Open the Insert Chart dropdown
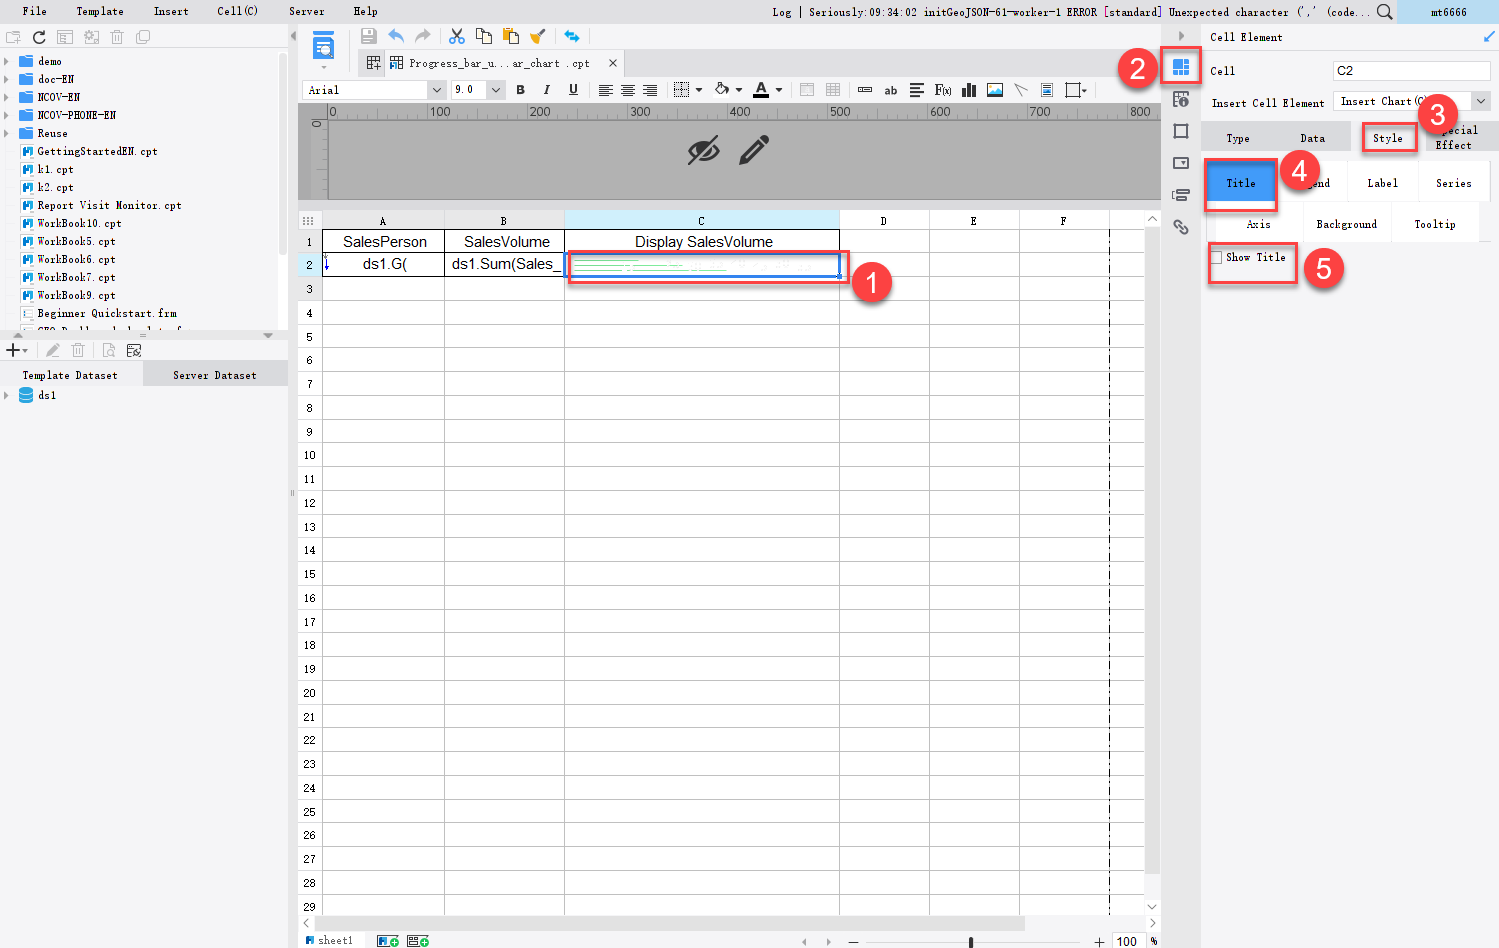This screenshot has height=948, width=1499. [x=1481, y=101]
